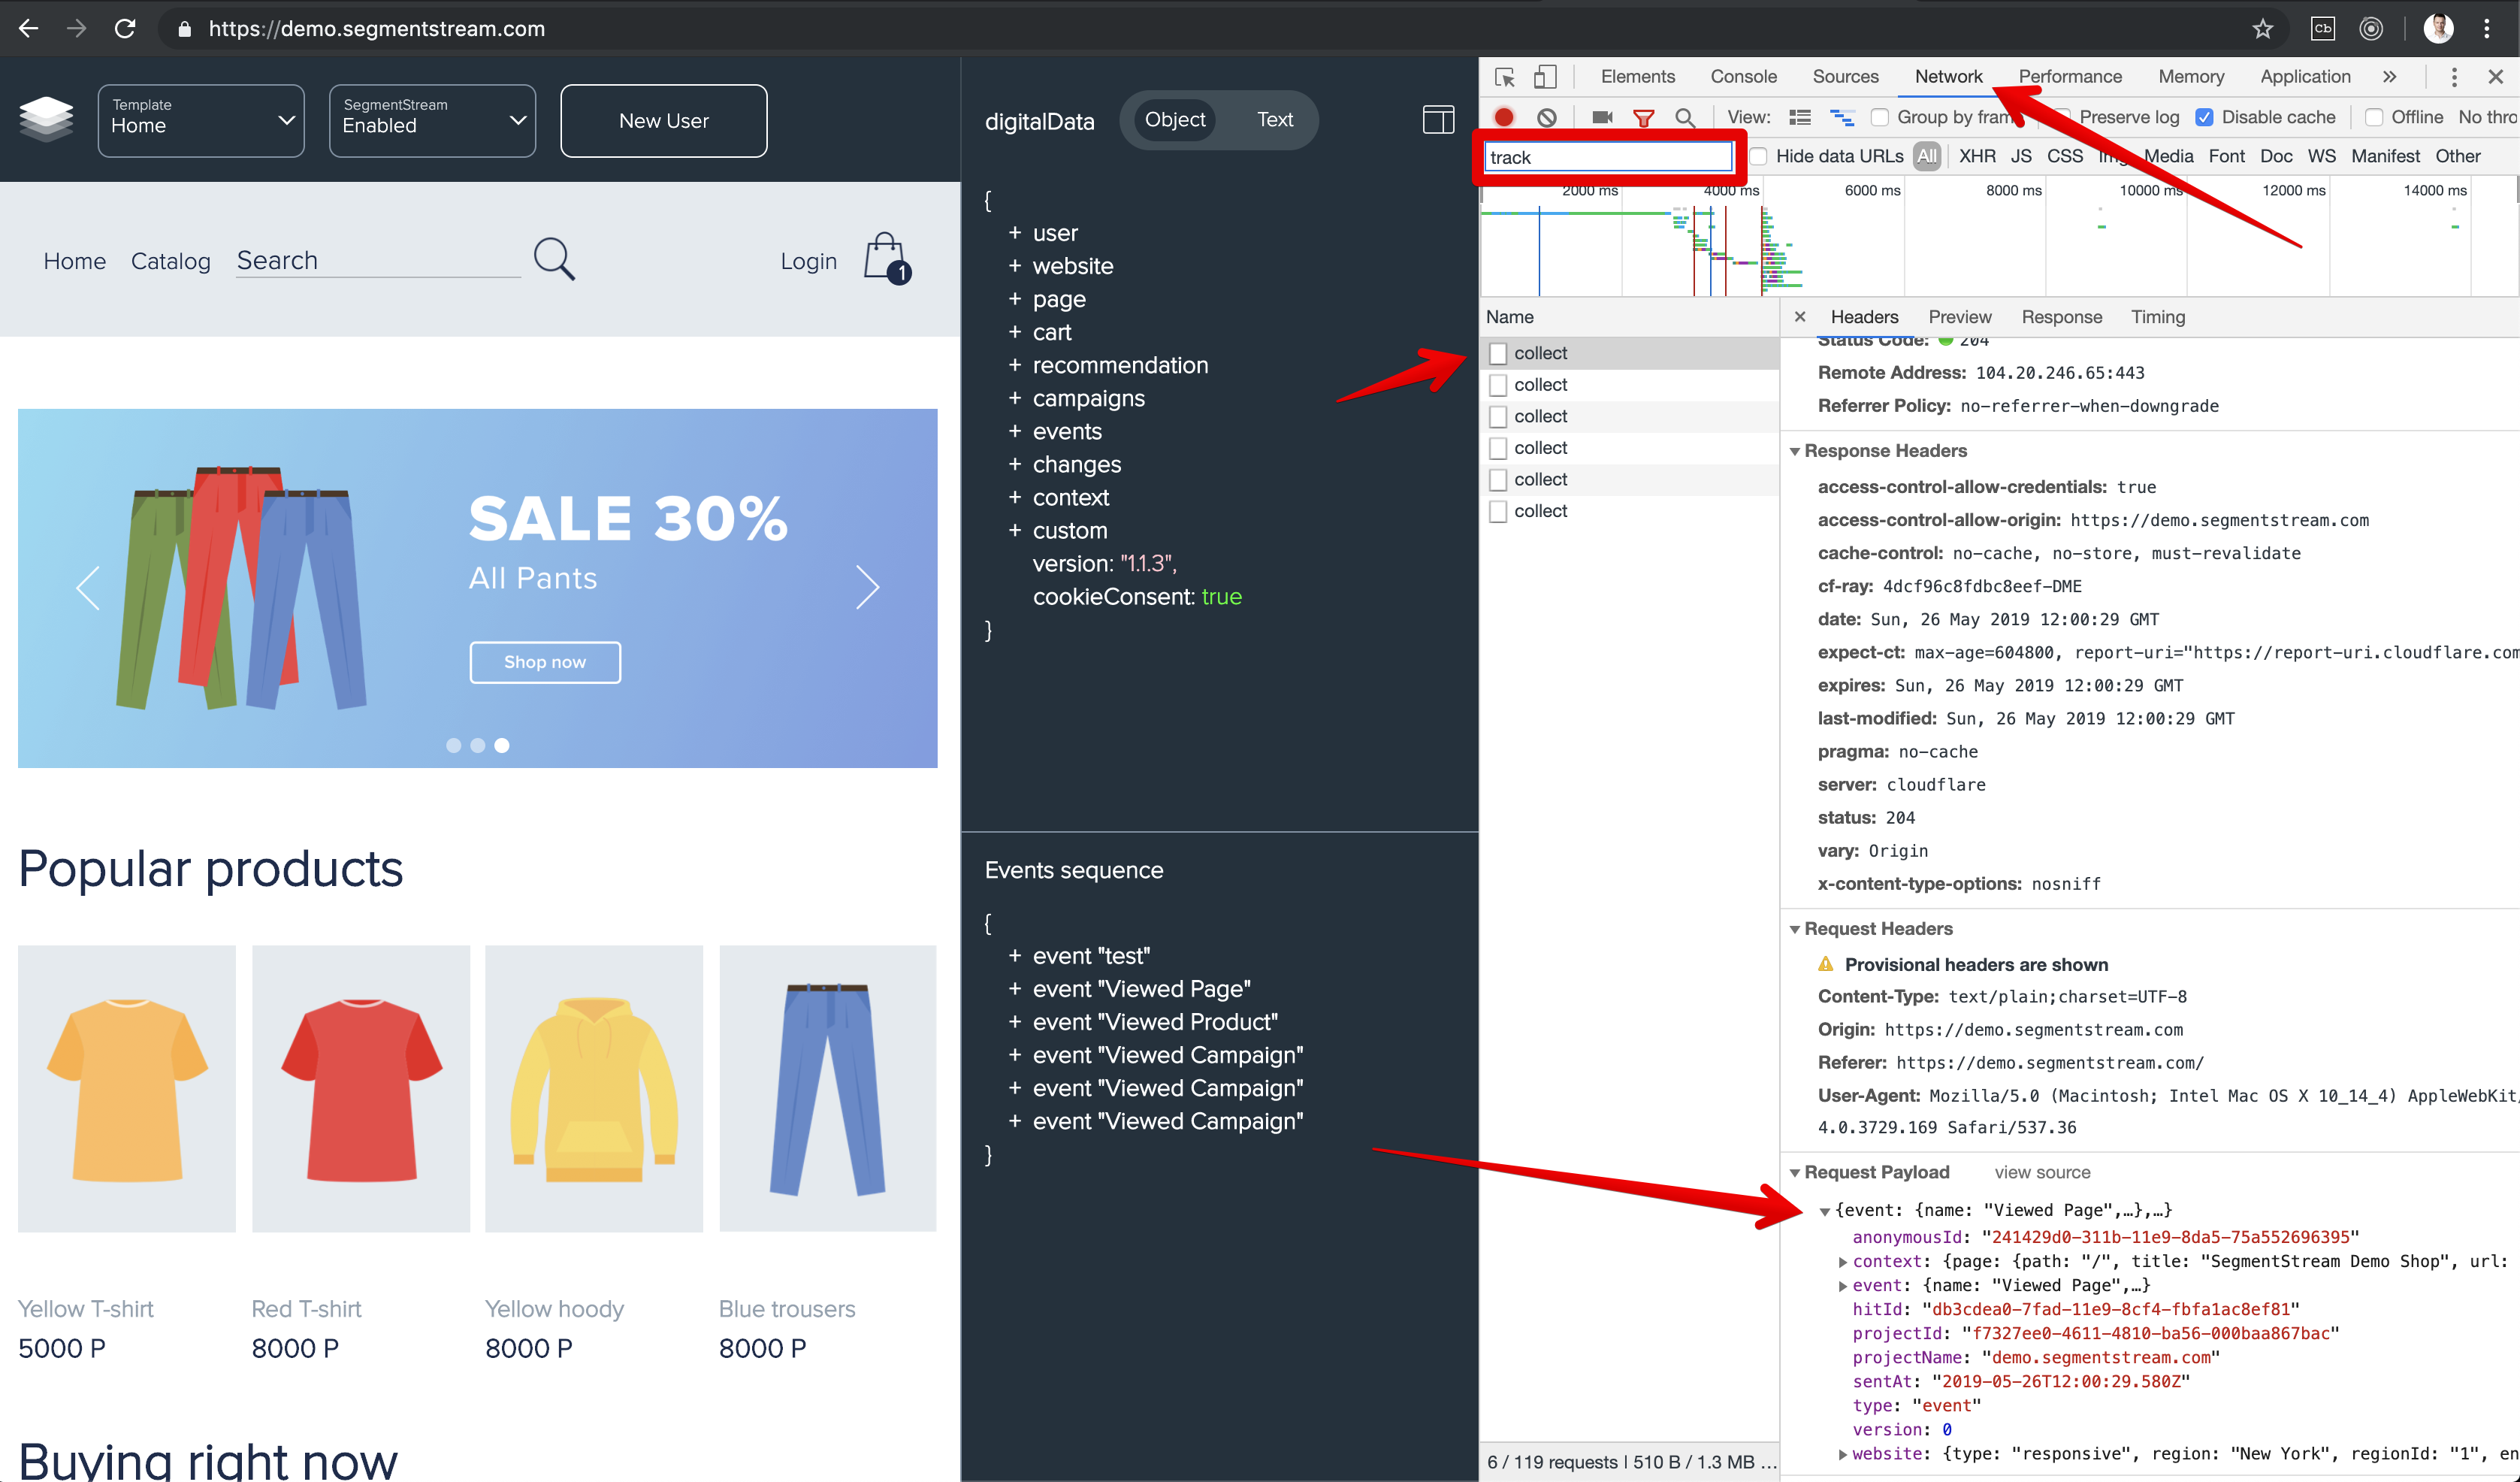
Task: Check Hide data URLs
Action: pyautogui.click(x=1758, y=156)
